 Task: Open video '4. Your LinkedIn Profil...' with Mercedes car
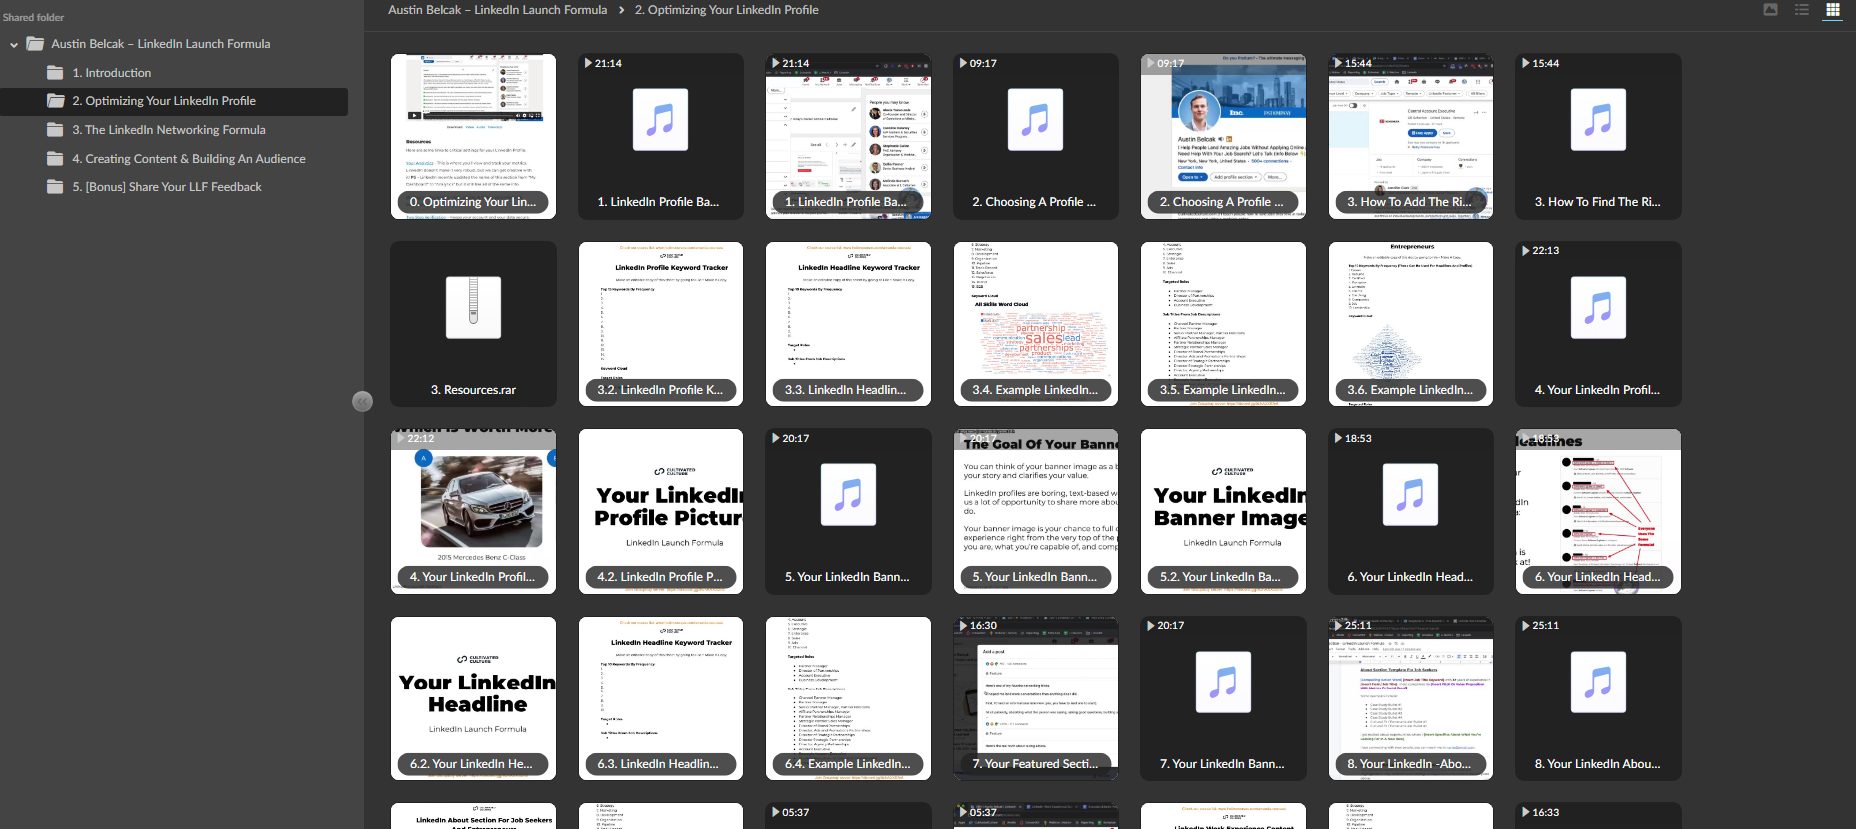(x=473, y=511)
